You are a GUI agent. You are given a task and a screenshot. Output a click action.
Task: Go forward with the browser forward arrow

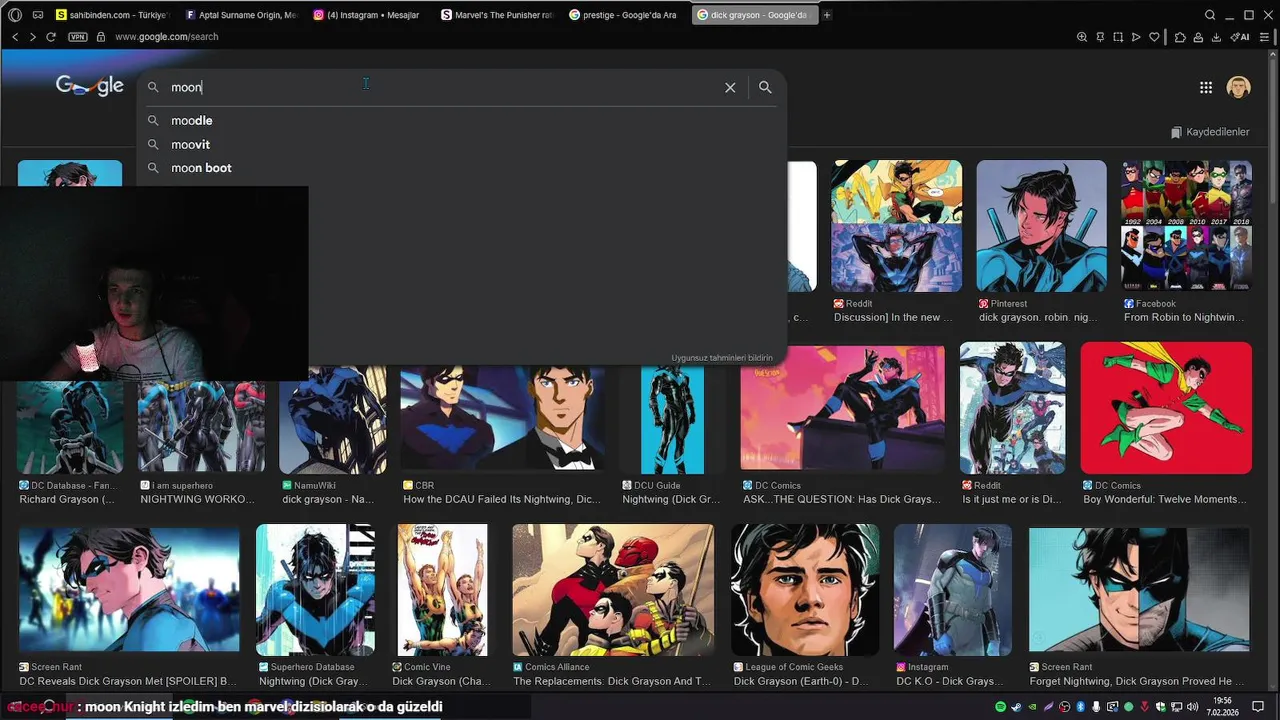pos(33,37)
